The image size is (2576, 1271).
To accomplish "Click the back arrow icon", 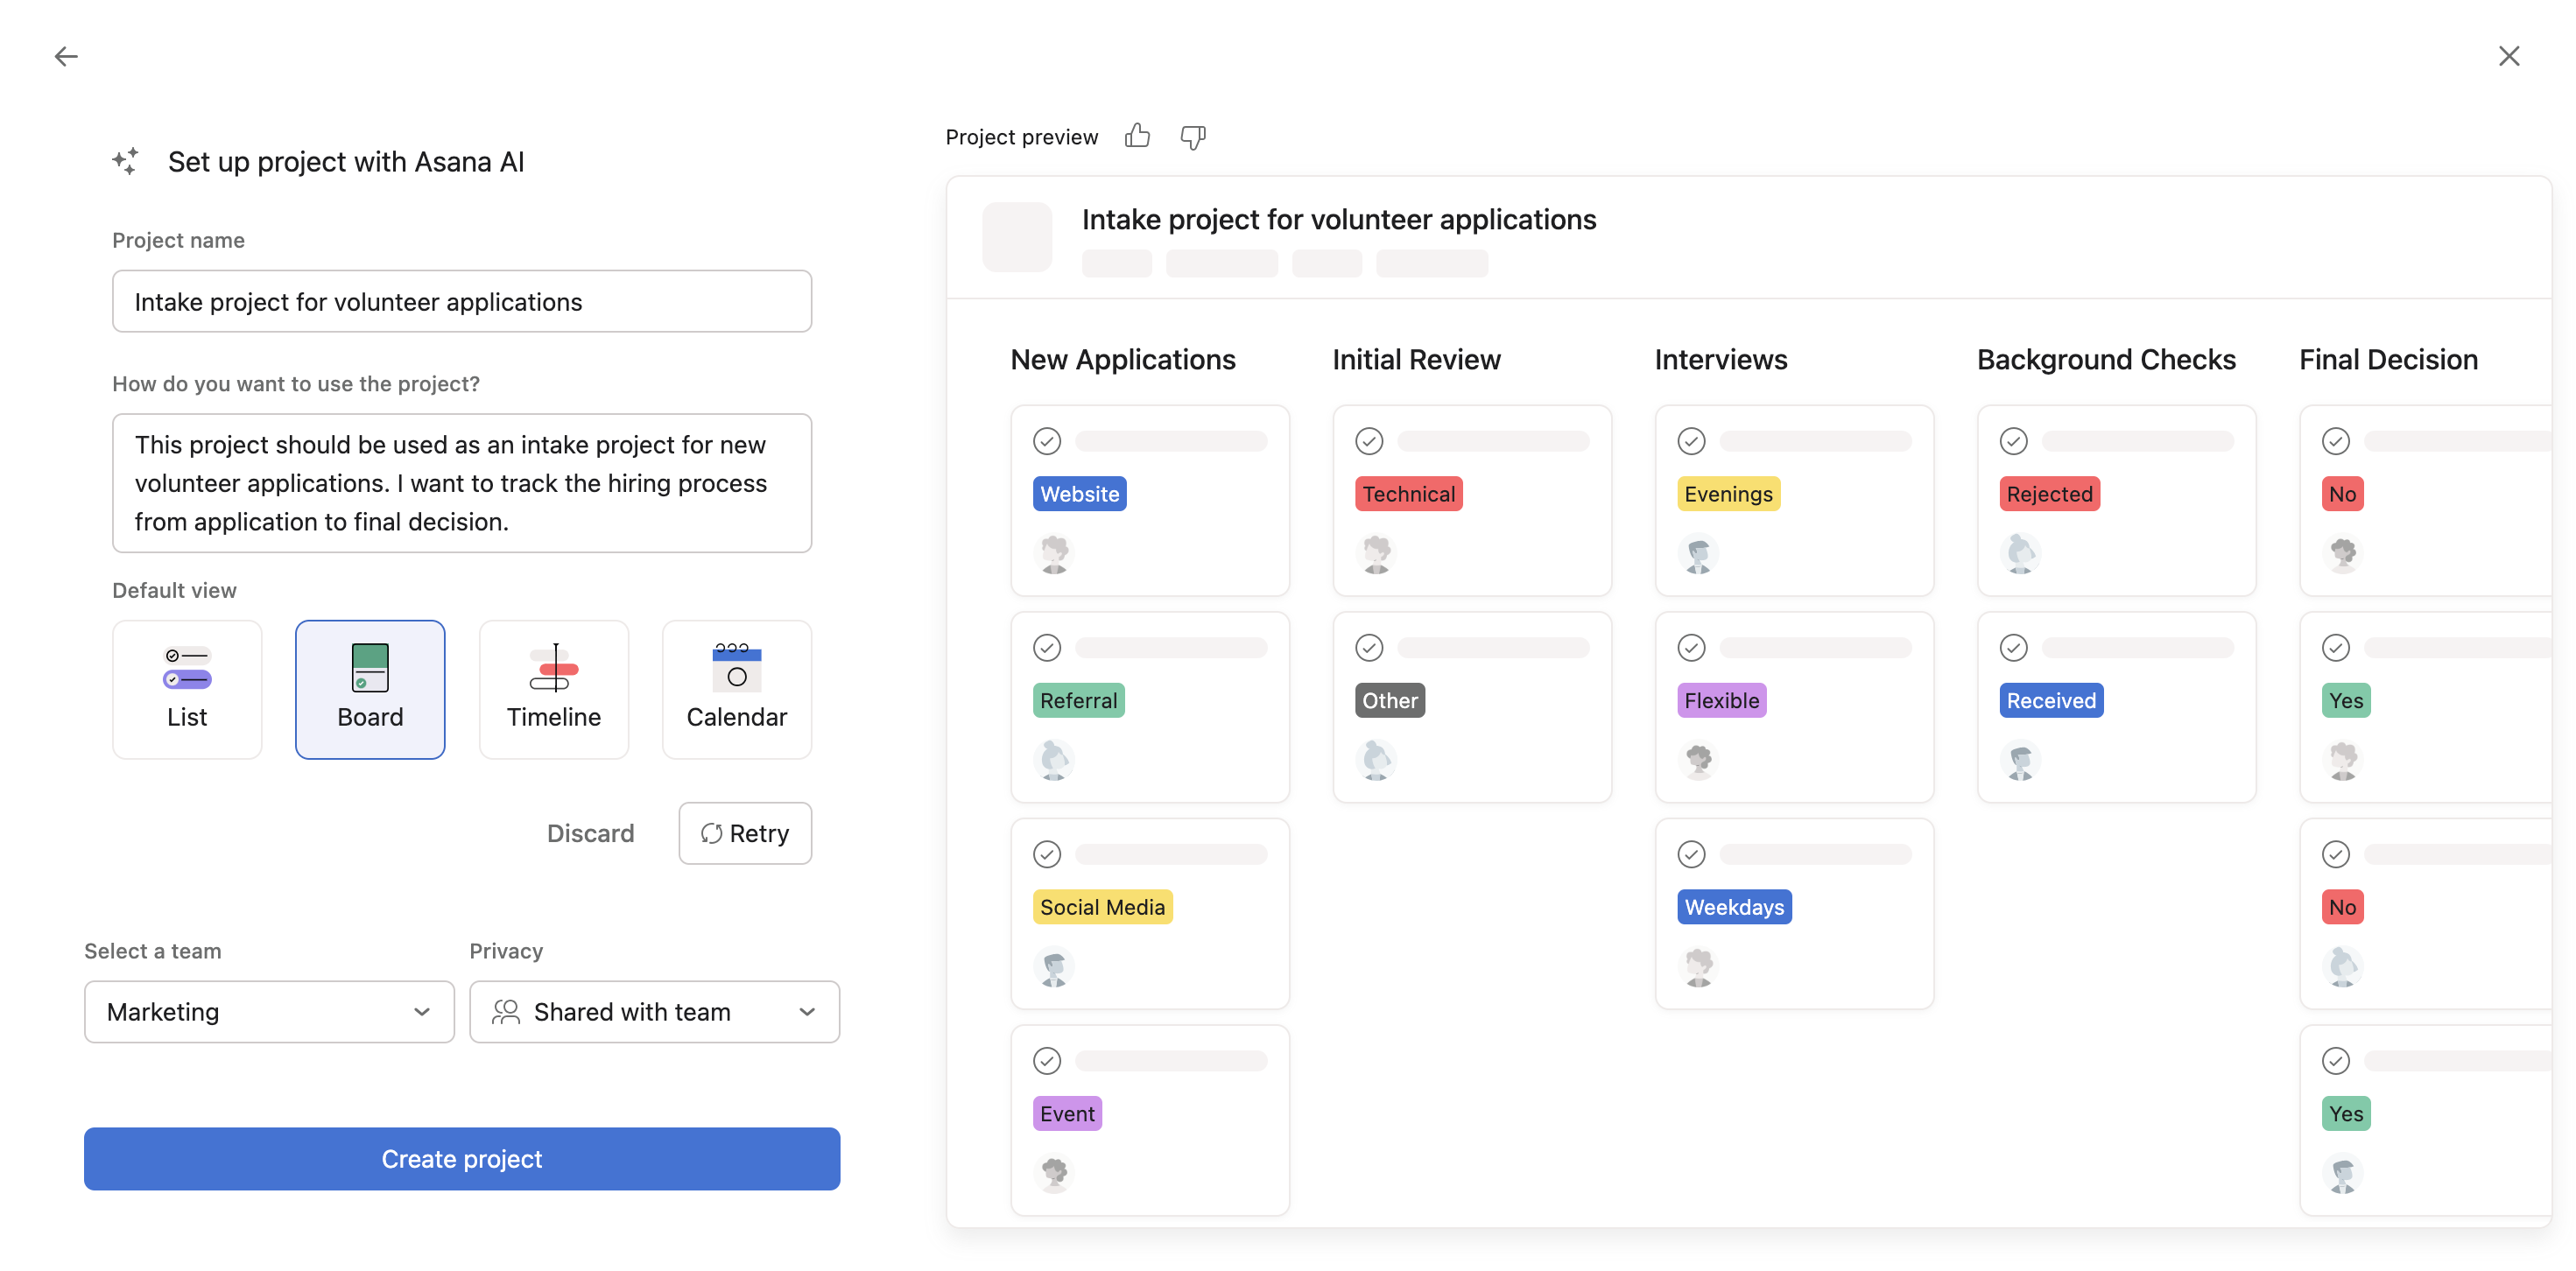I will 66,57.
